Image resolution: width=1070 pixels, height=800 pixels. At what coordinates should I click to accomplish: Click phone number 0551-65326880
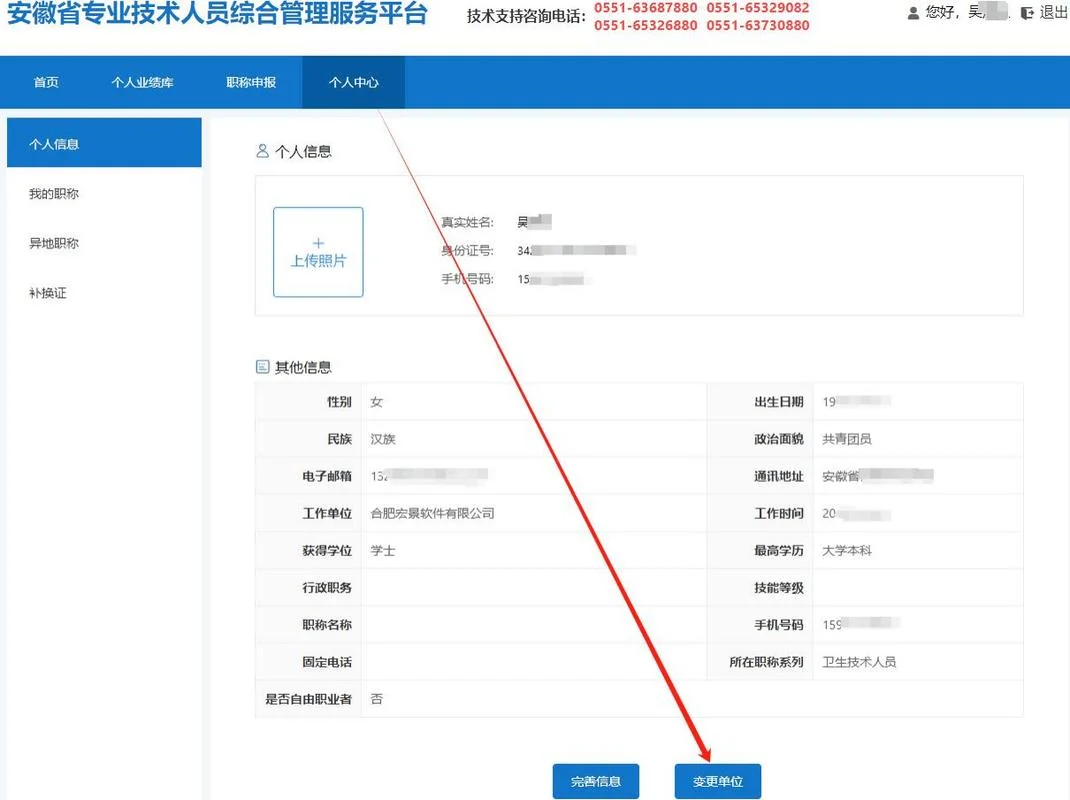646,25
